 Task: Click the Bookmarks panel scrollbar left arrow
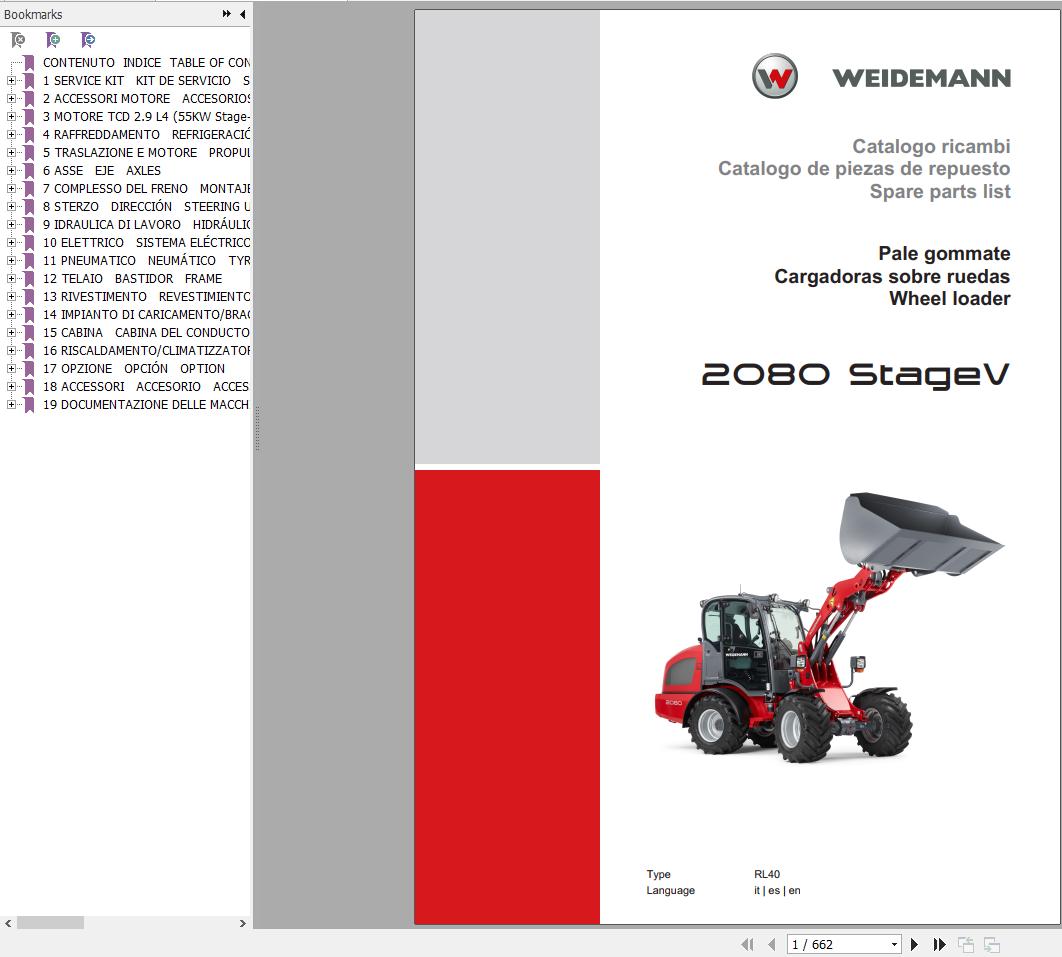click(x=8, y=922)
